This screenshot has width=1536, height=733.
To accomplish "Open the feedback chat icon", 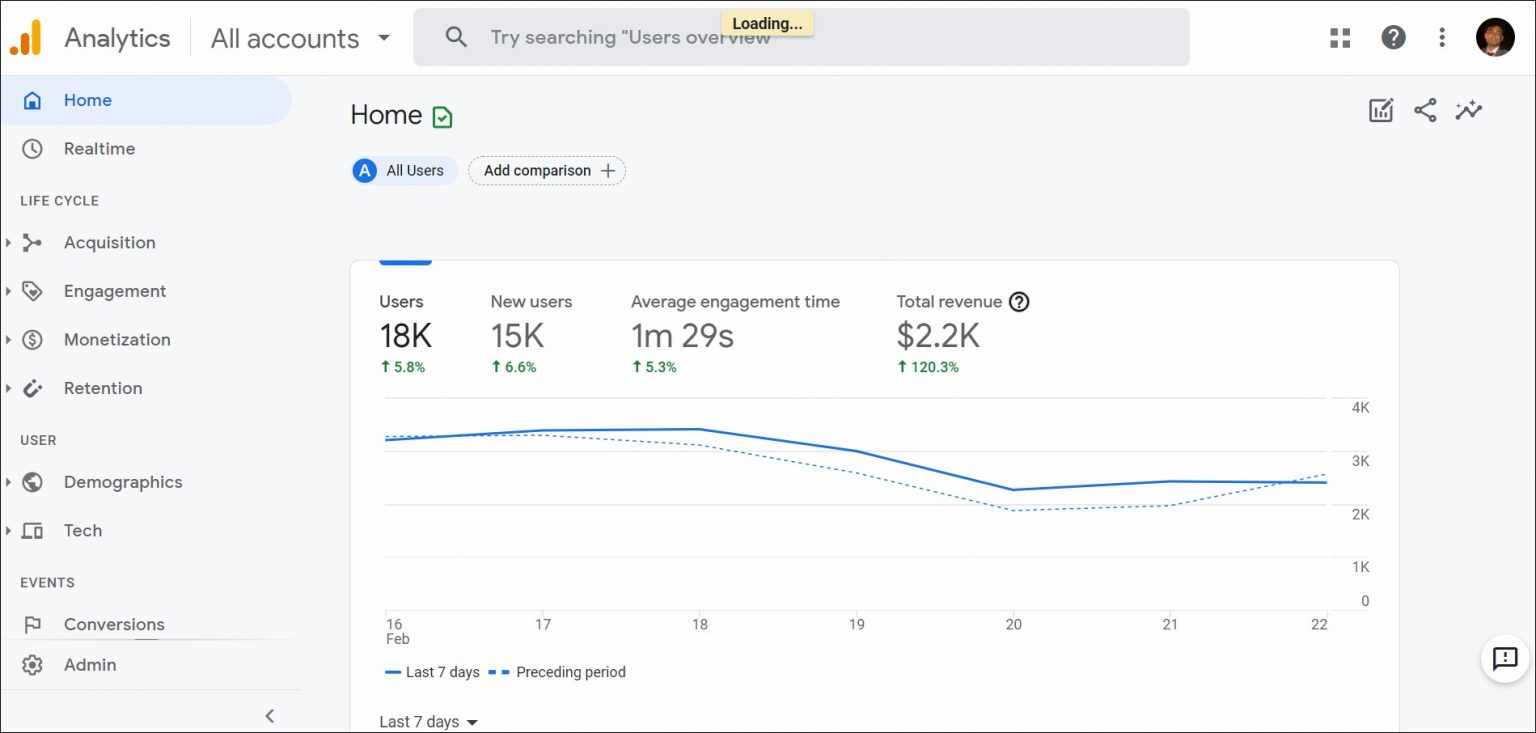I will 1505,659.
